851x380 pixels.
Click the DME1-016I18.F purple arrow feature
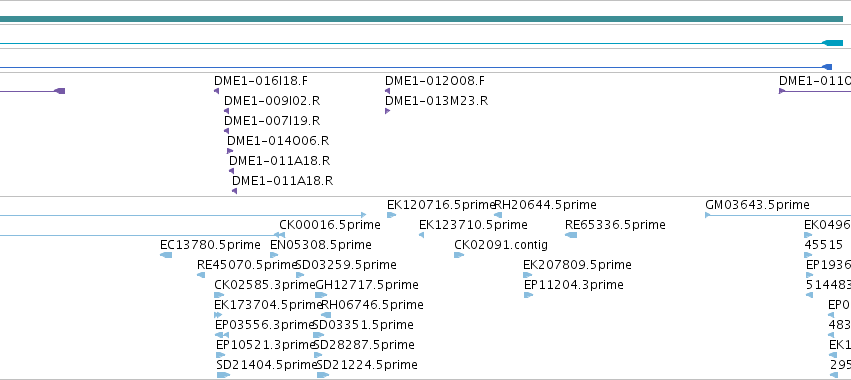coord(217,91)
